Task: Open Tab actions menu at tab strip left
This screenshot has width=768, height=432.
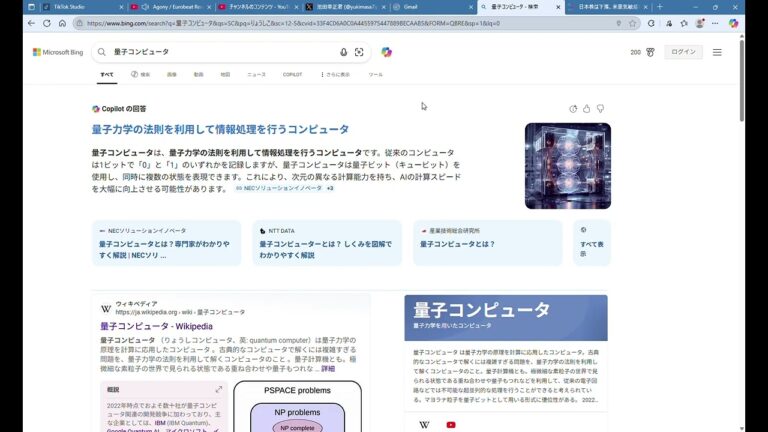Action: (31, 7)
